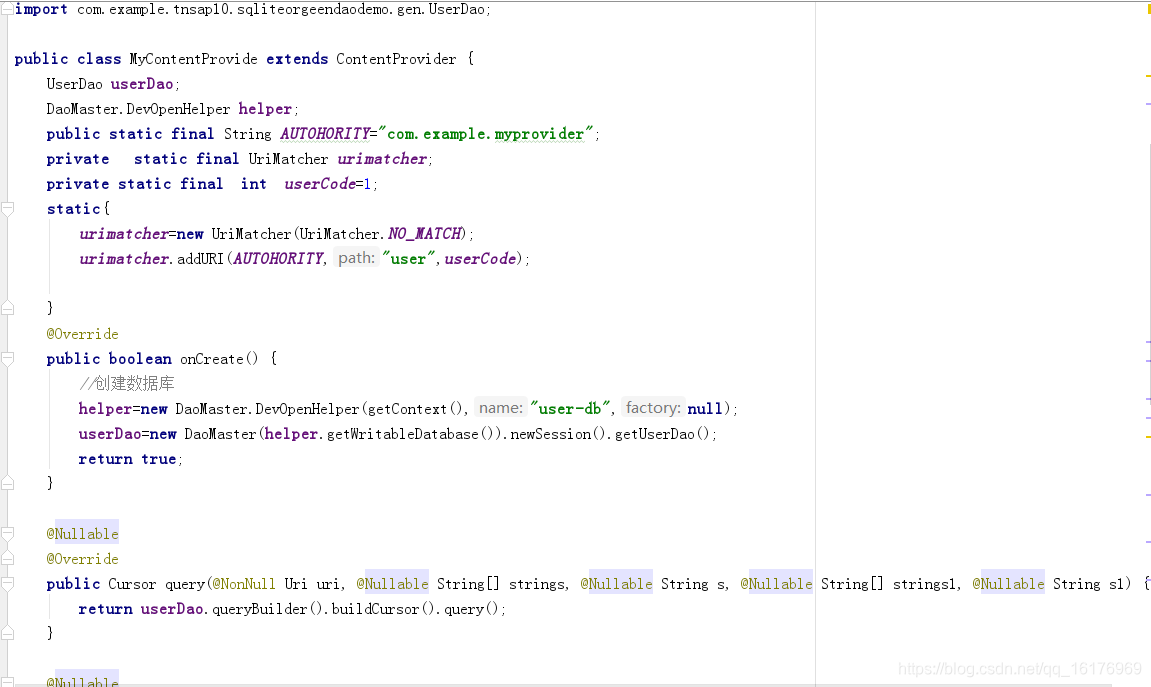Screen dimensions: 1151x687
Task: Fold the onCreate() method in the gutter
Action: pyautogui.click(x=7, y=359)
